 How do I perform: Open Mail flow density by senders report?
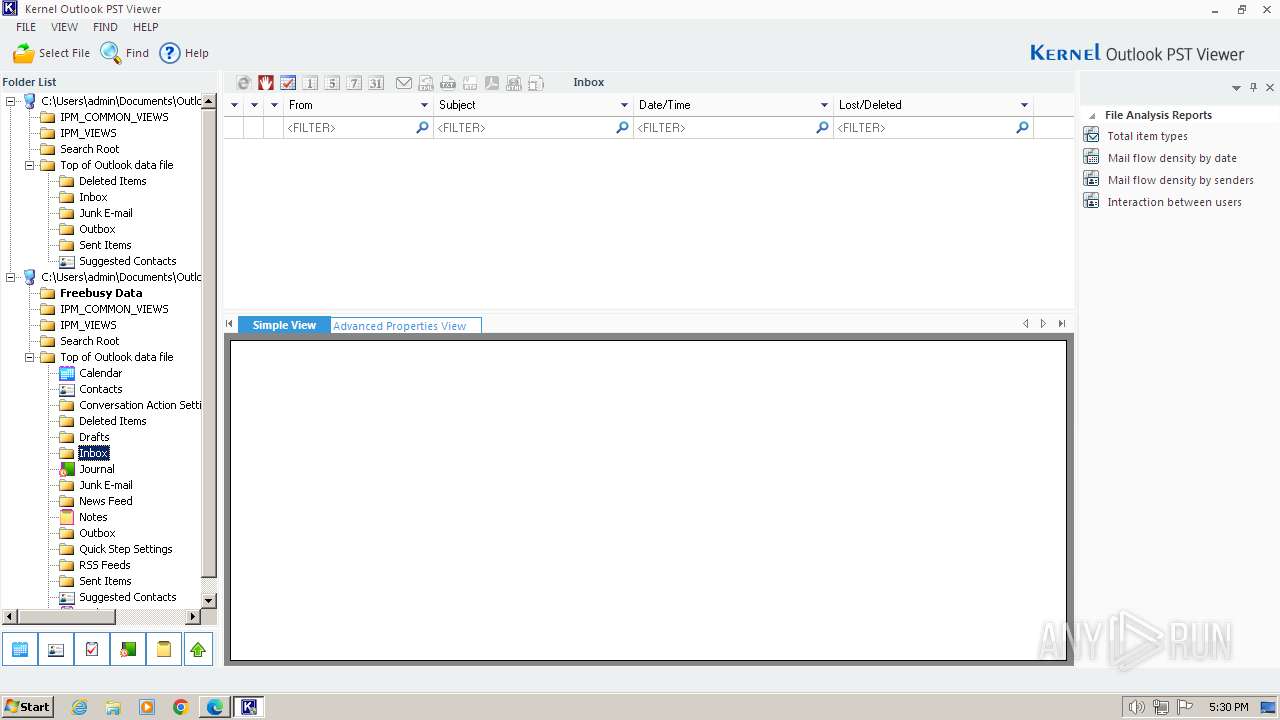pos(1181,180)
